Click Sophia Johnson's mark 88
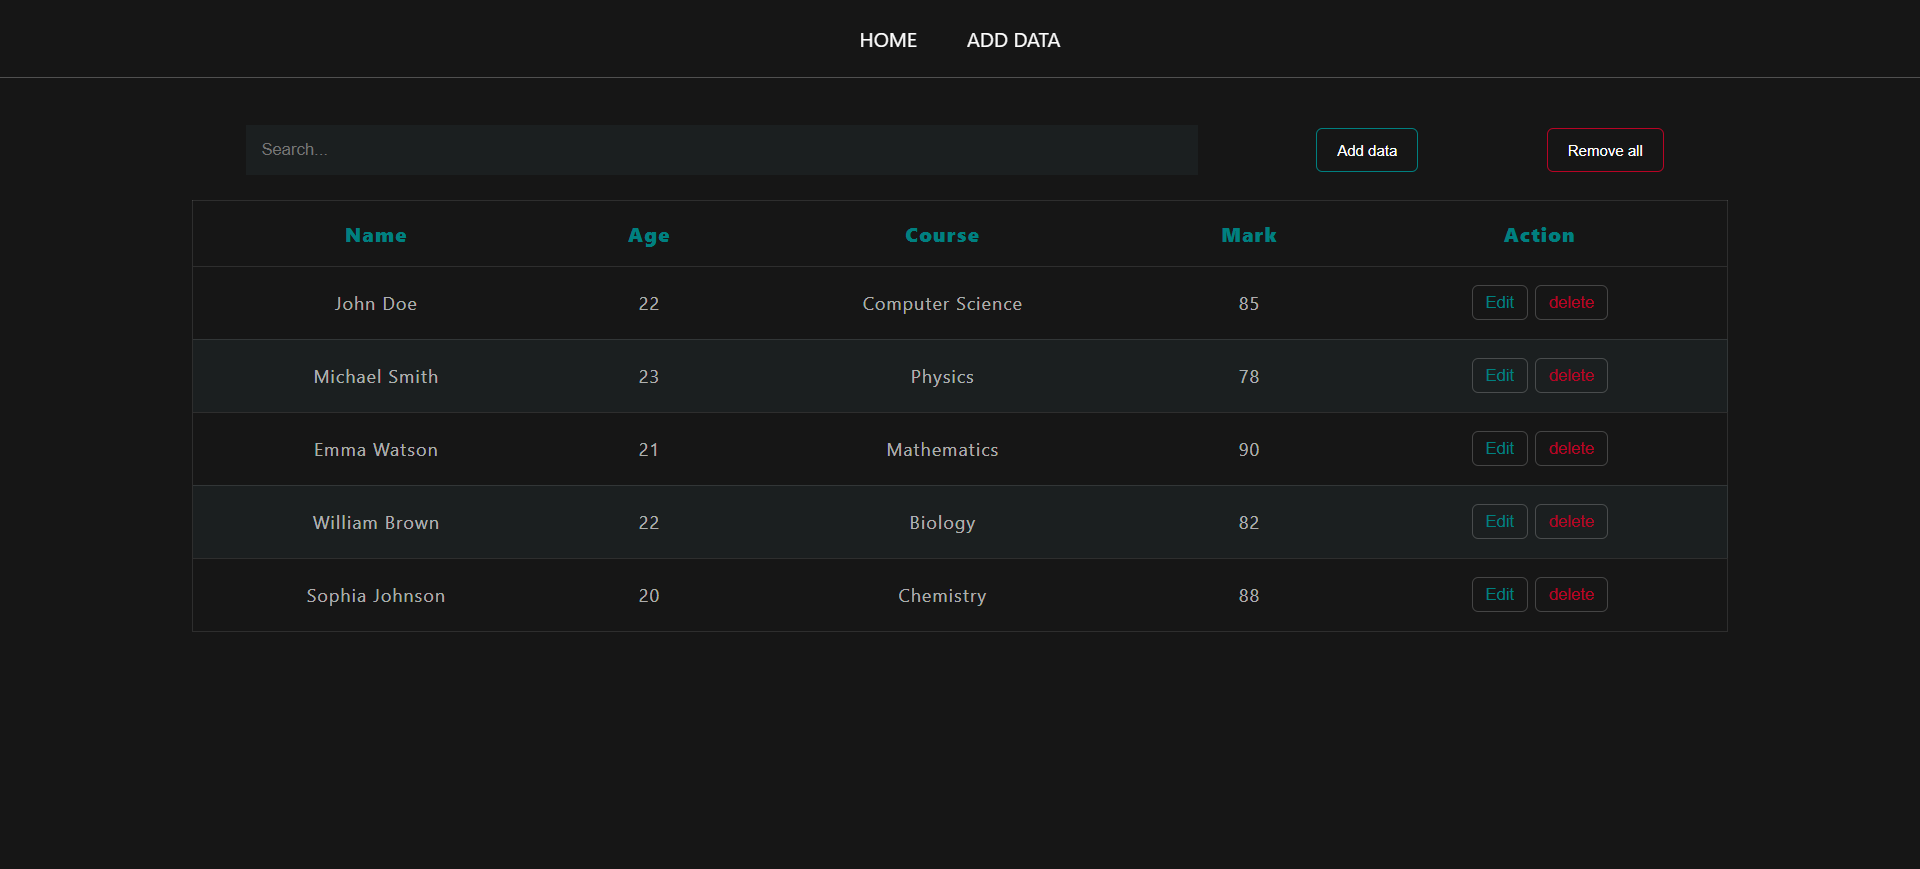The image size is (1920, 869). tap(1249, 596)
